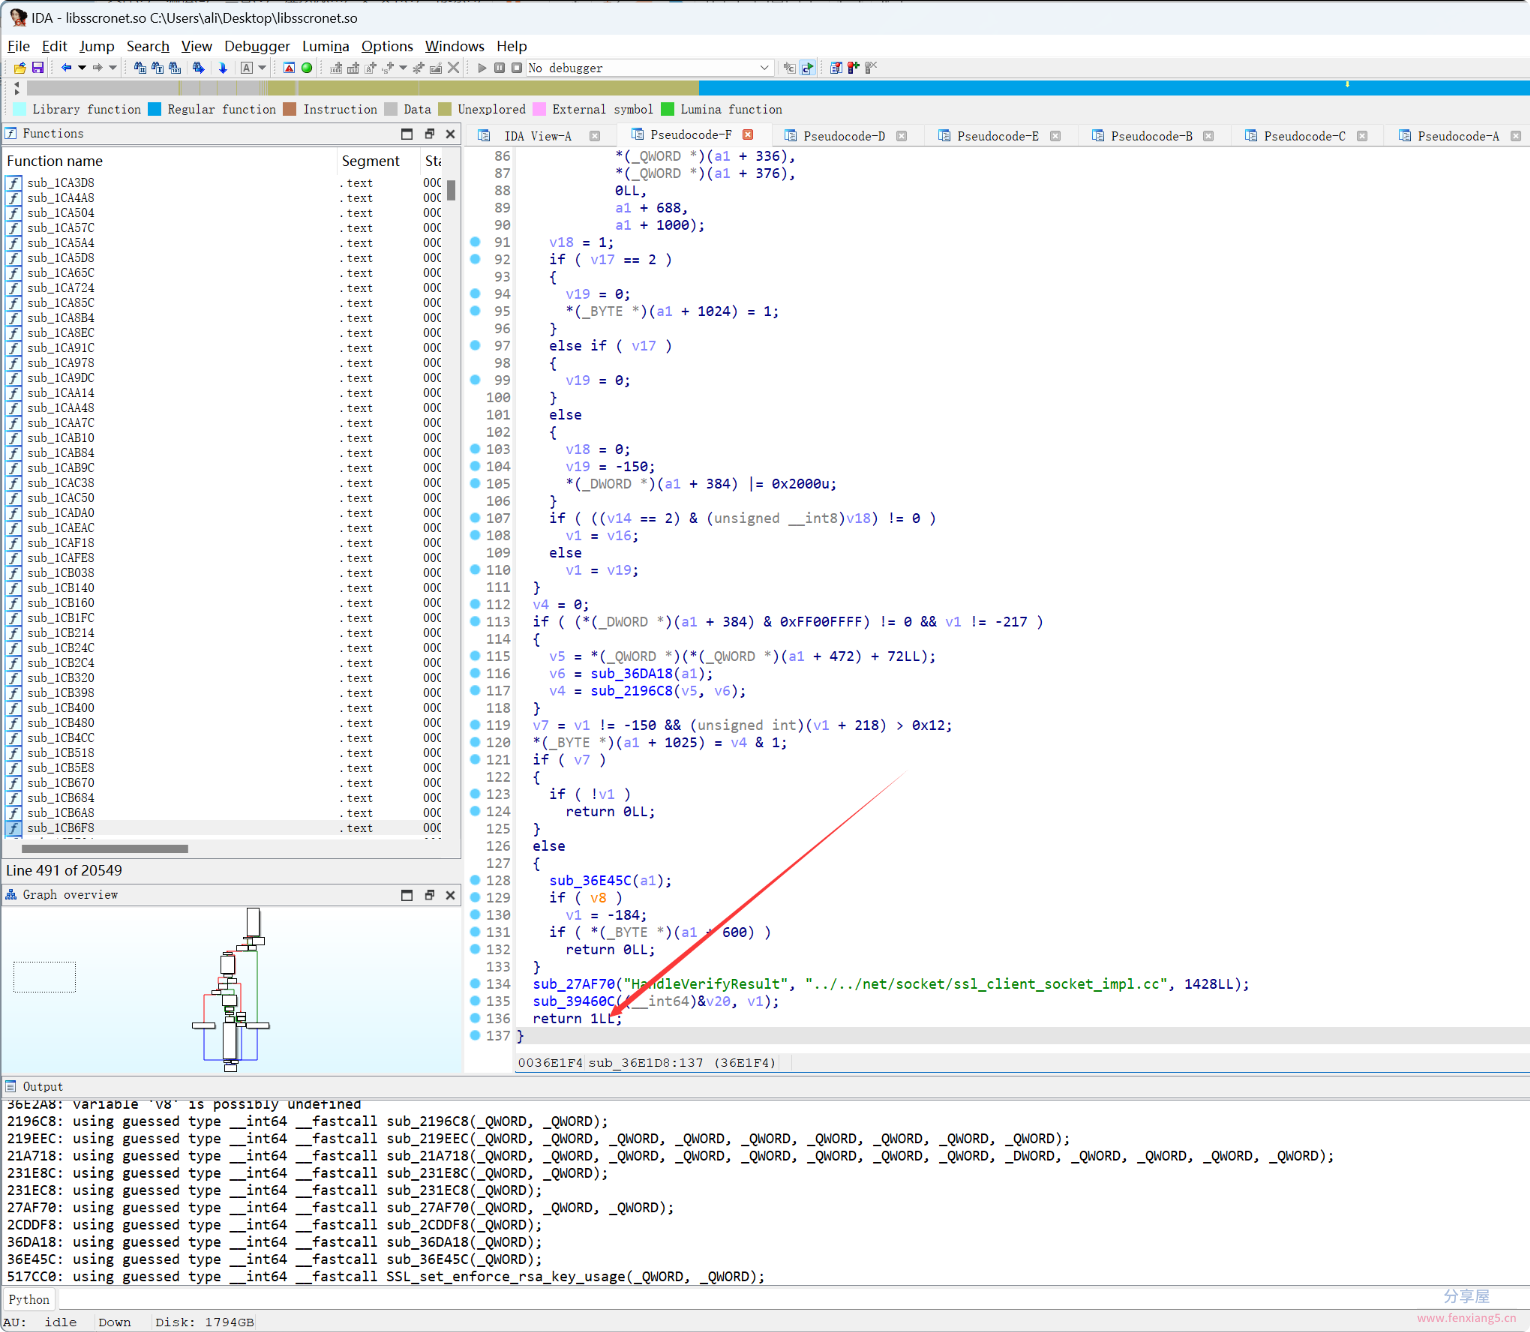Click the Save database icon
Viewport: 1530px width, 1332px height.
pyautogui.click(x=38, y=68)
